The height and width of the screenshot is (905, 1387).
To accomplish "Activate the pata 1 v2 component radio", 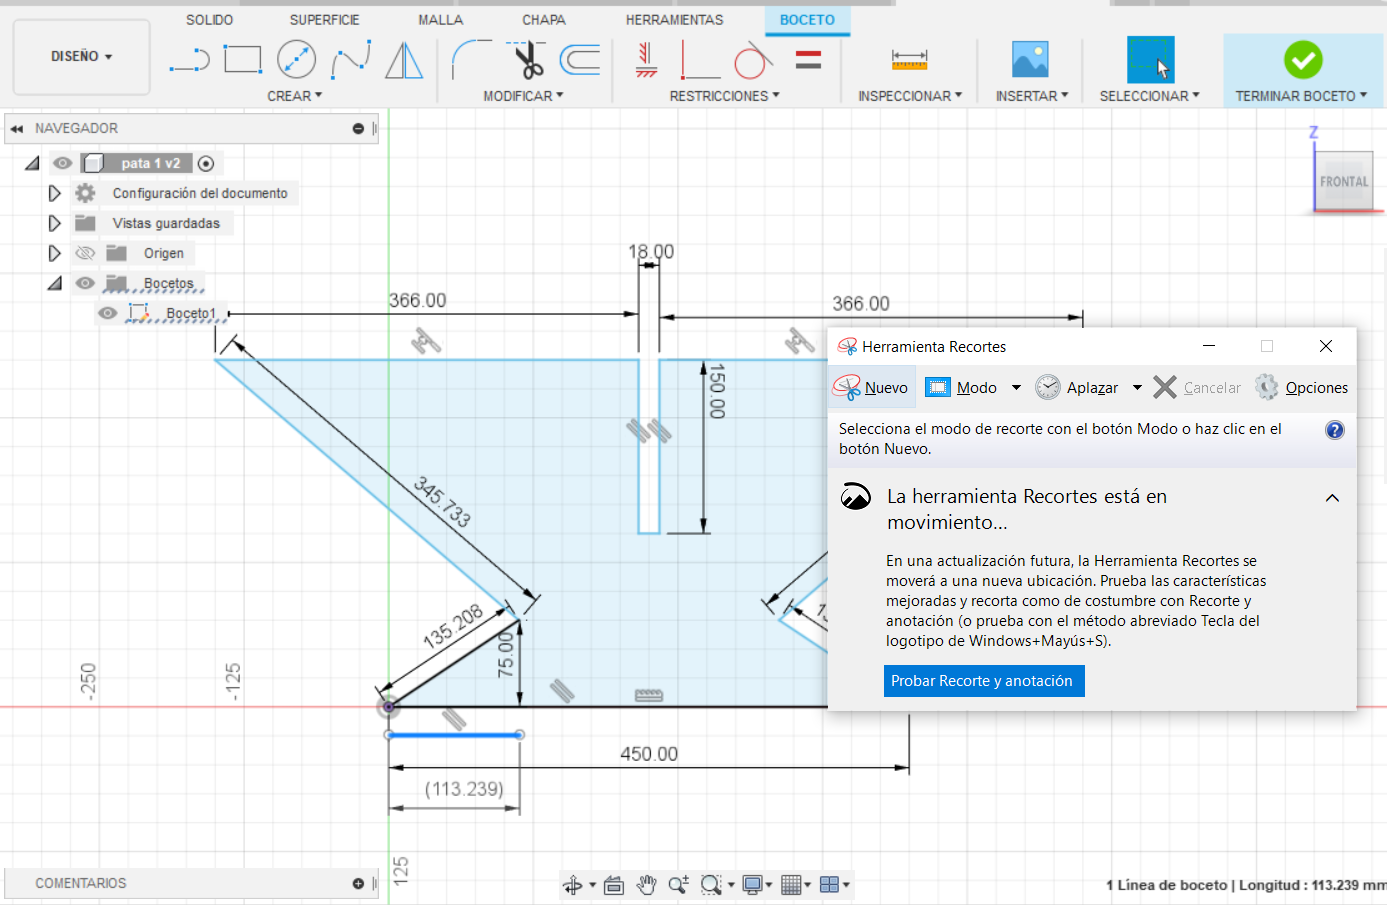I will 206,163.
